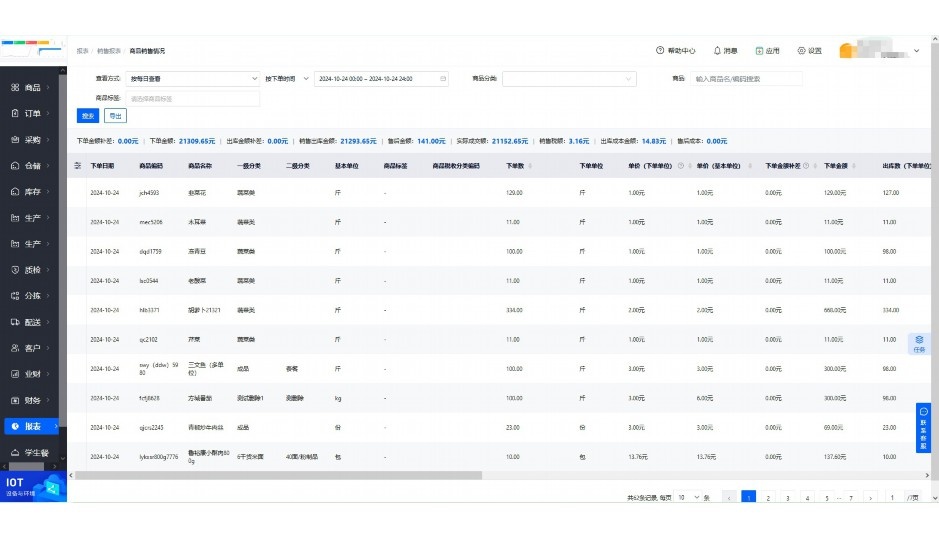Click the table column settings icon
The width and height of the screenshot is (939, 538).
coord(79,166)
